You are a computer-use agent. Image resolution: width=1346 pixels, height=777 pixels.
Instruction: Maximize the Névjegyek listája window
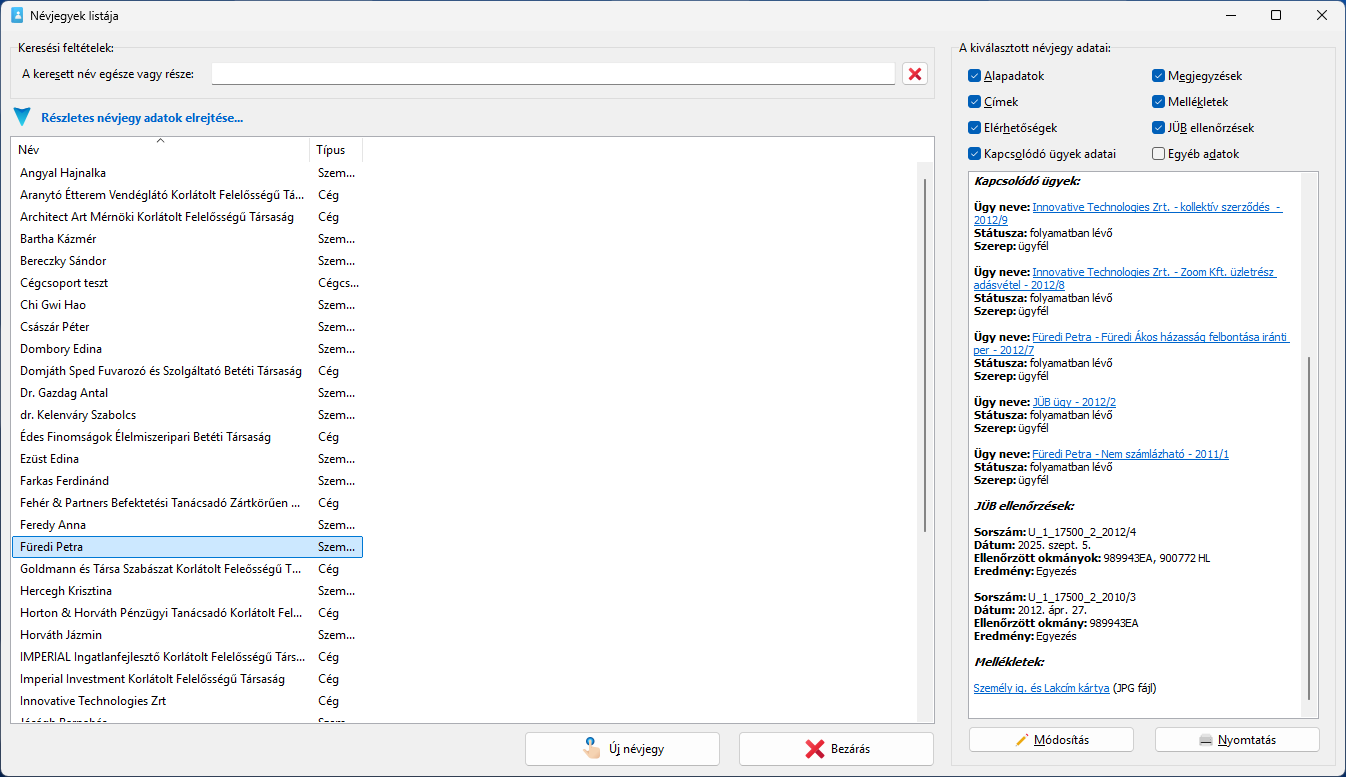[x=1276, y=16]
